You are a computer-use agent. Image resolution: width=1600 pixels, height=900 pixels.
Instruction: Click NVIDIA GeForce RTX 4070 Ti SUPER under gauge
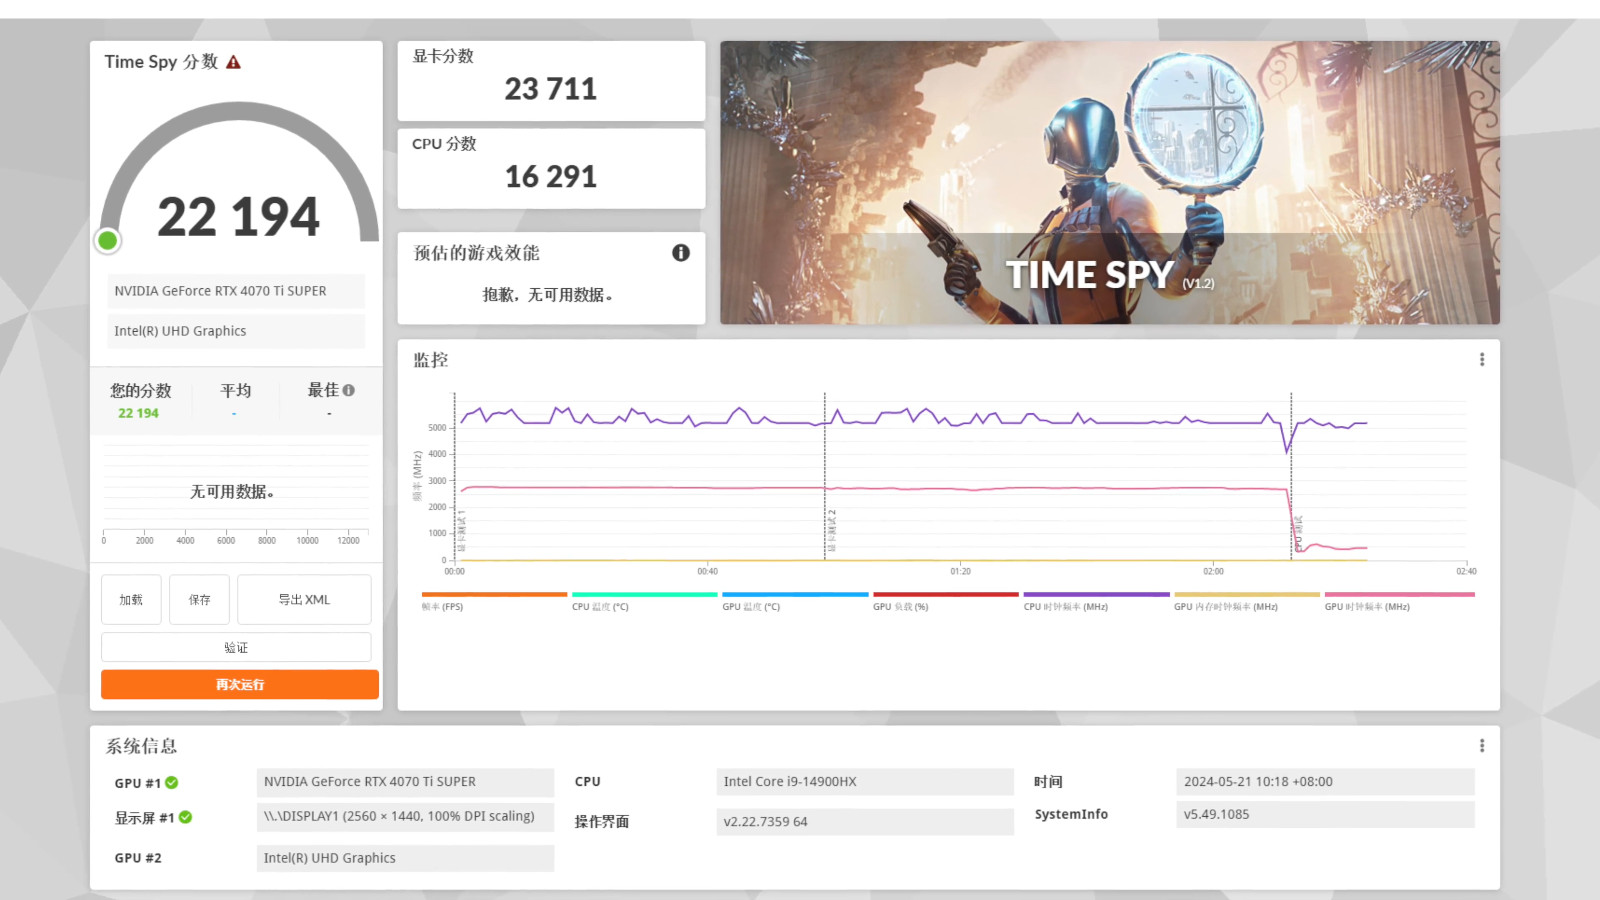(236, 291)
